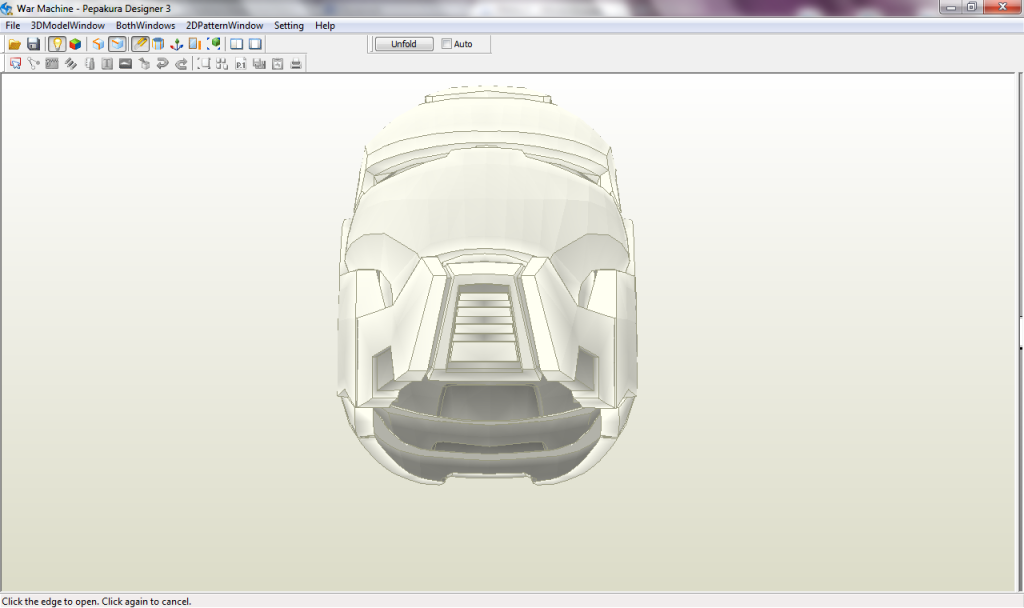Click the orange-edged cube icon
Viewport: 1024px width, 608px height.
pyautogui.click(x=98, y=44)
